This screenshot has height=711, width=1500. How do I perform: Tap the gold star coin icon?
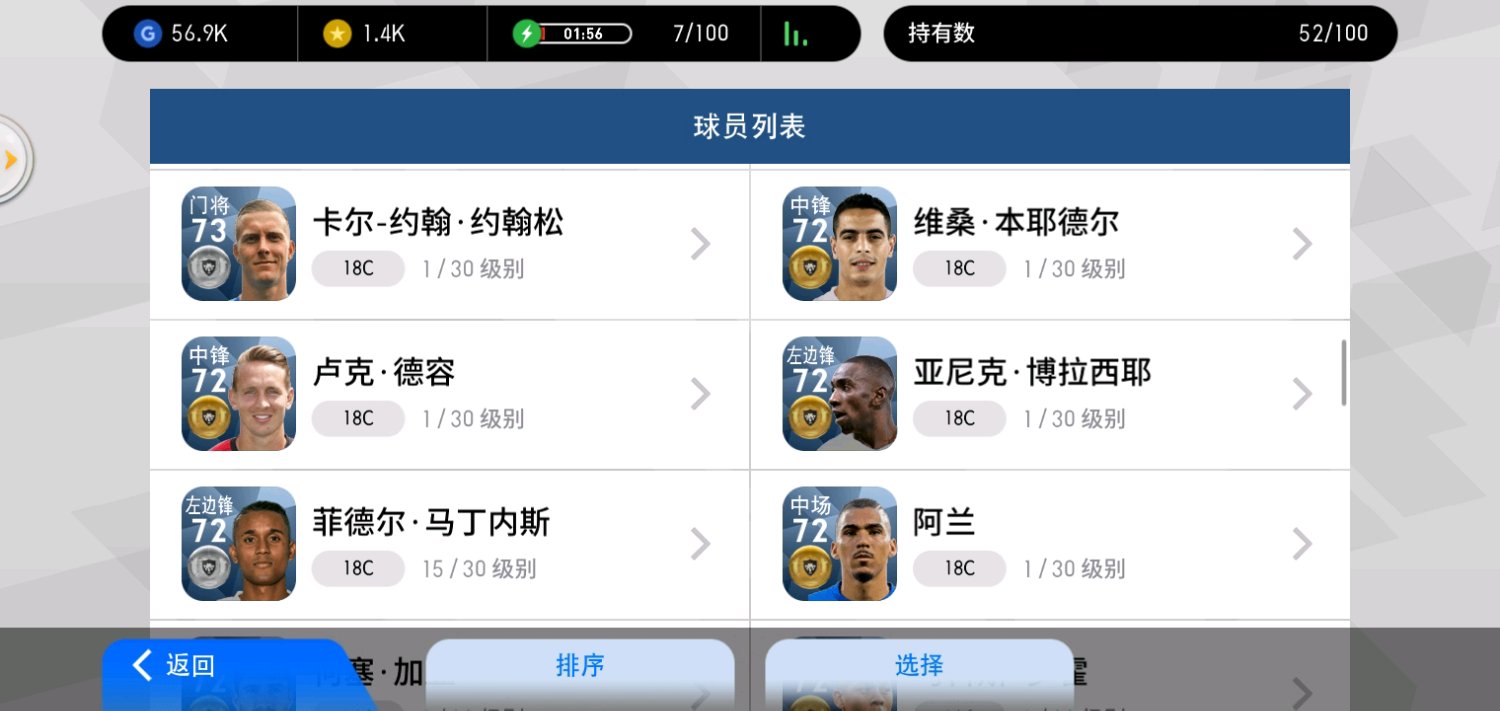(338, 34)
